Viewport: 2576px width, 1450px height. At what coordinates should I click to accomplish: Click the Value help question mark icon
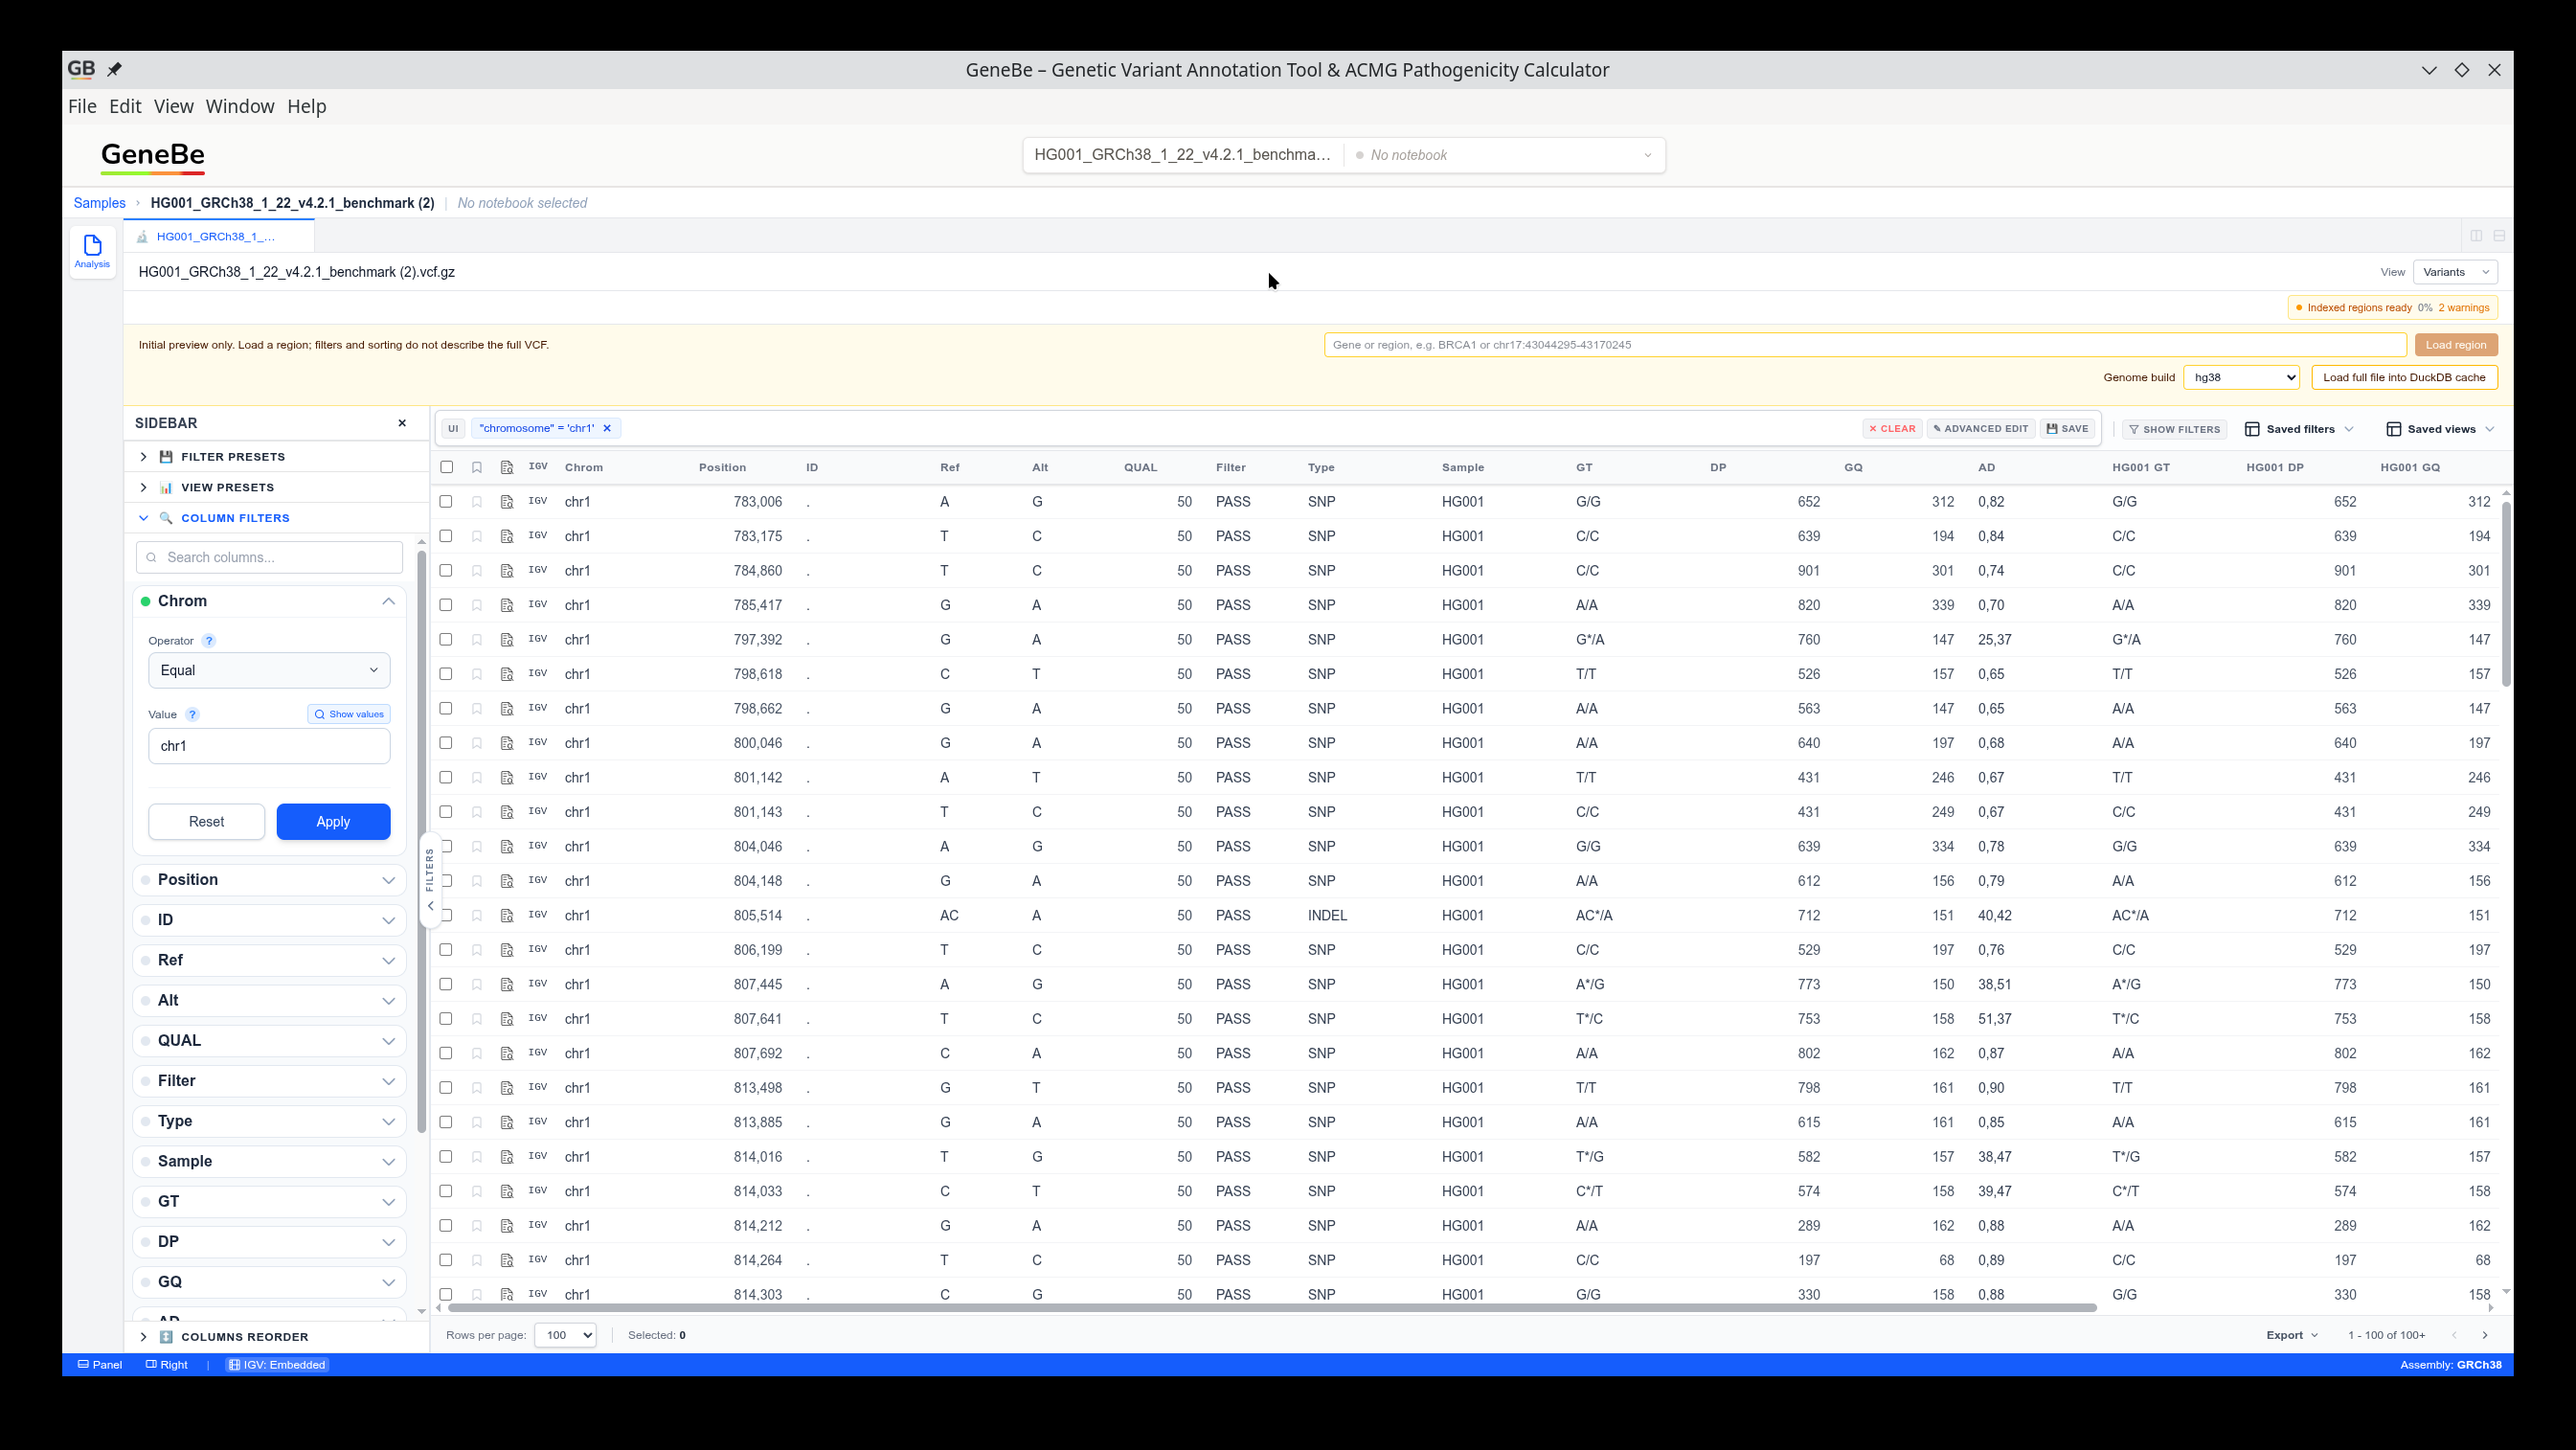pyautogui.click(x=192, y=715)
